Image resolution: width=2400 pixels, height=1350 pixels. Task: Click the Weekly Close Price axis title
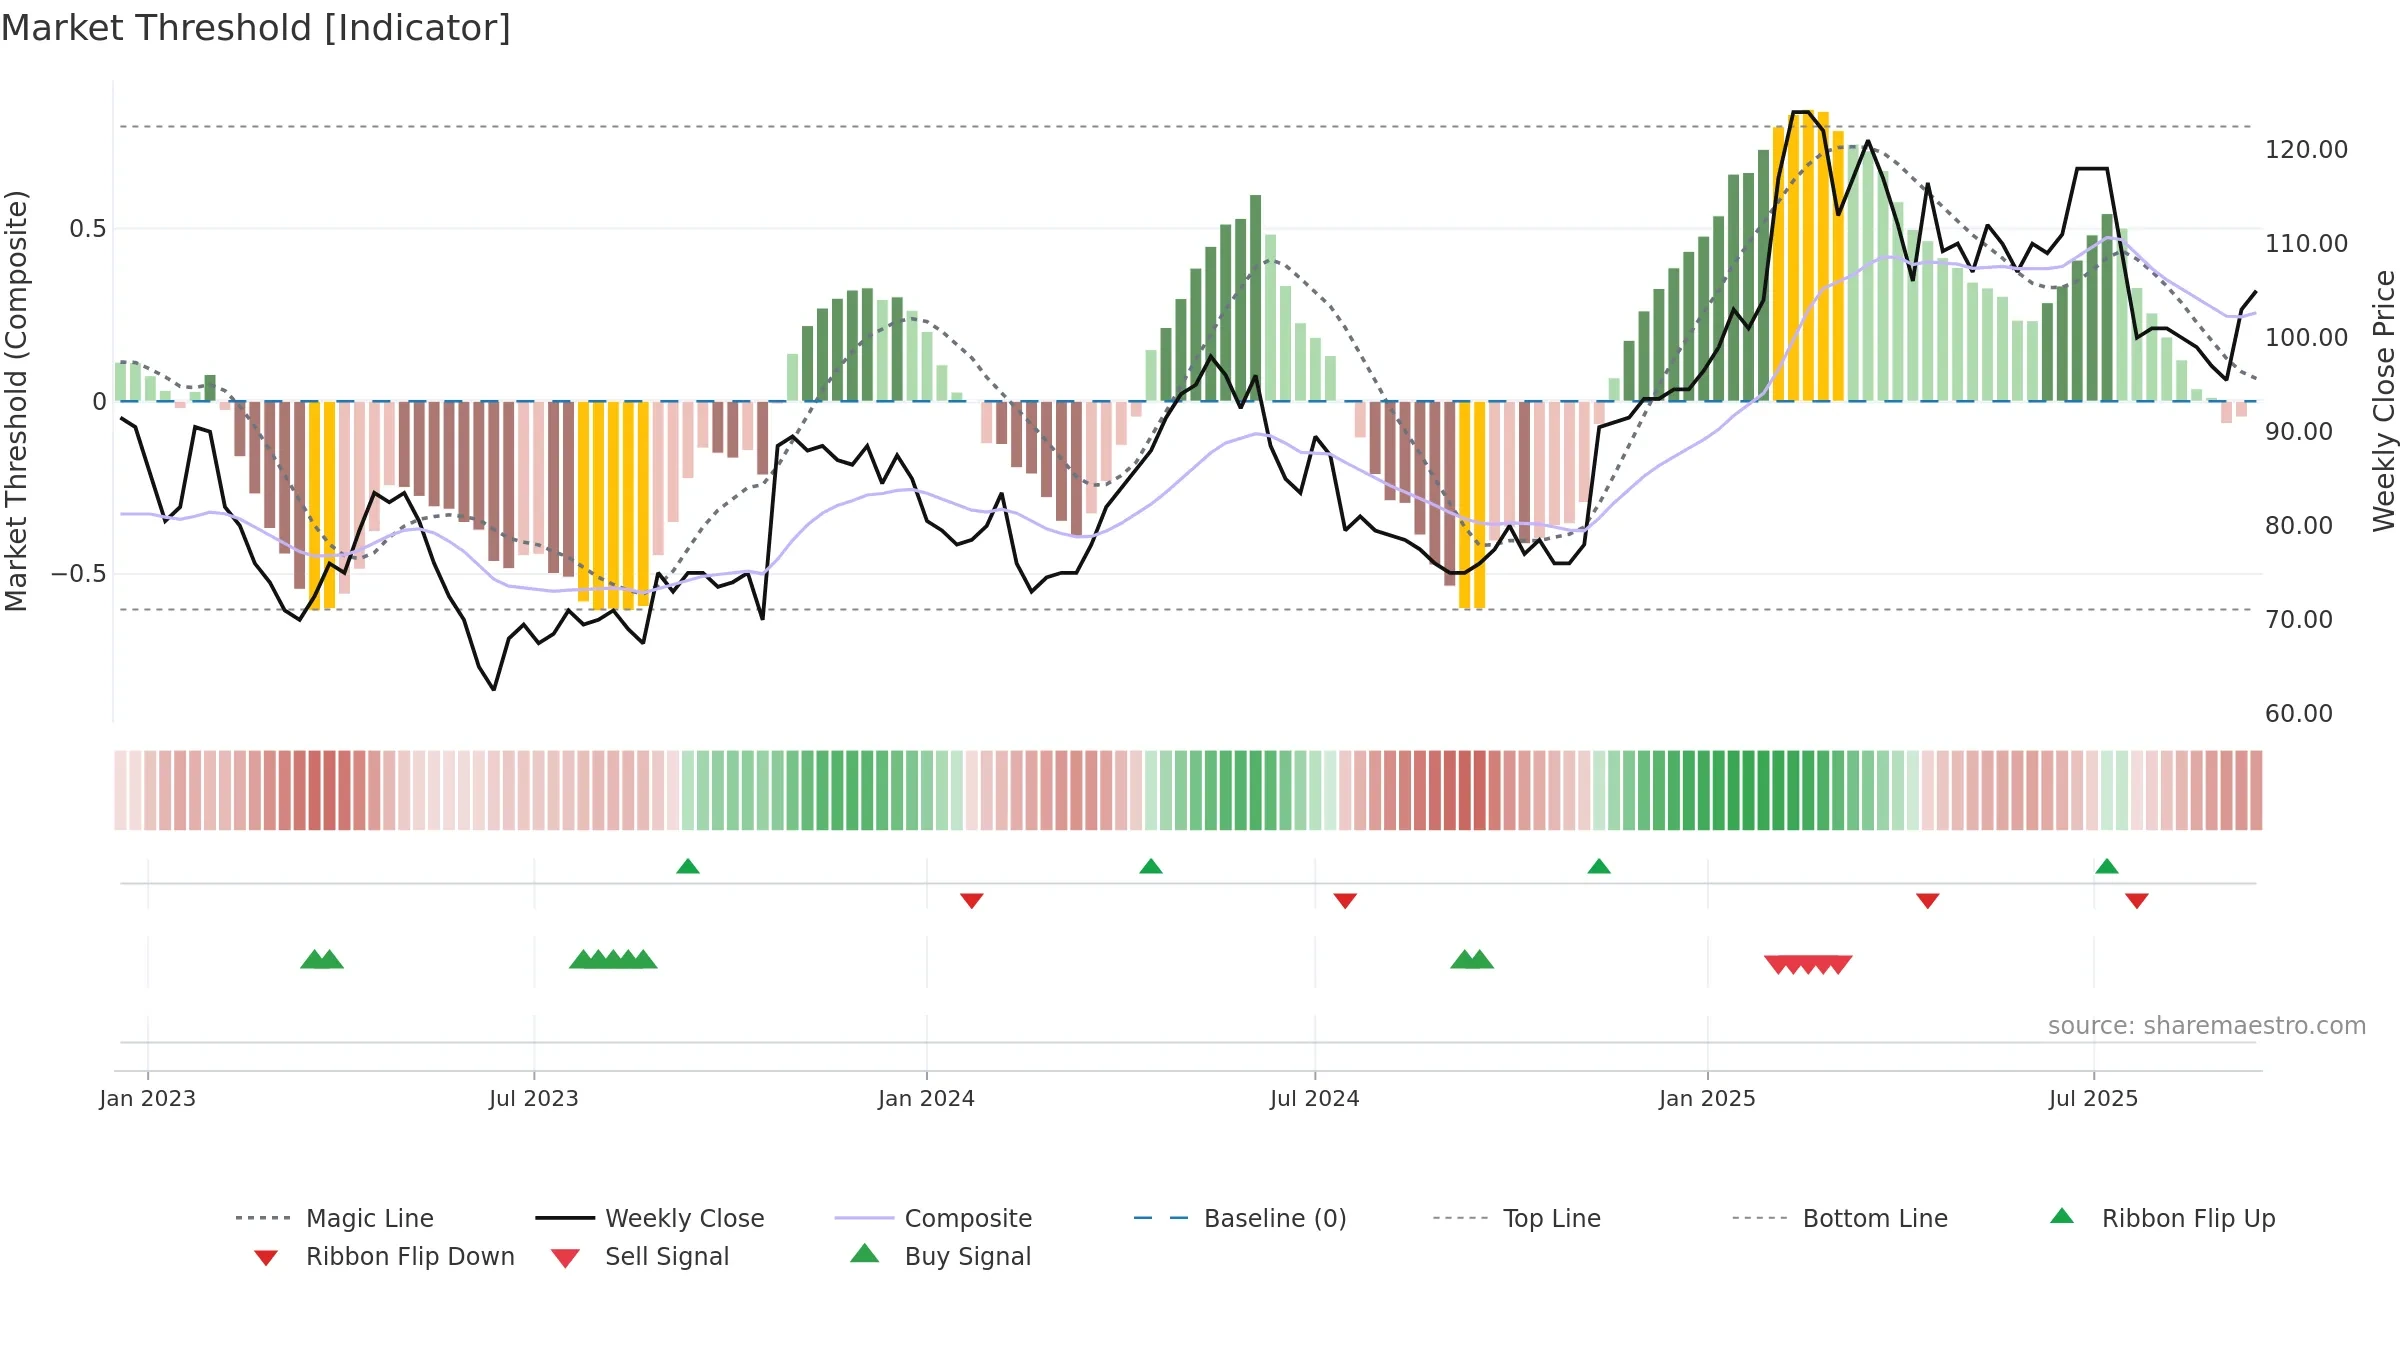pyautogui.click(x=2385, y=400)
